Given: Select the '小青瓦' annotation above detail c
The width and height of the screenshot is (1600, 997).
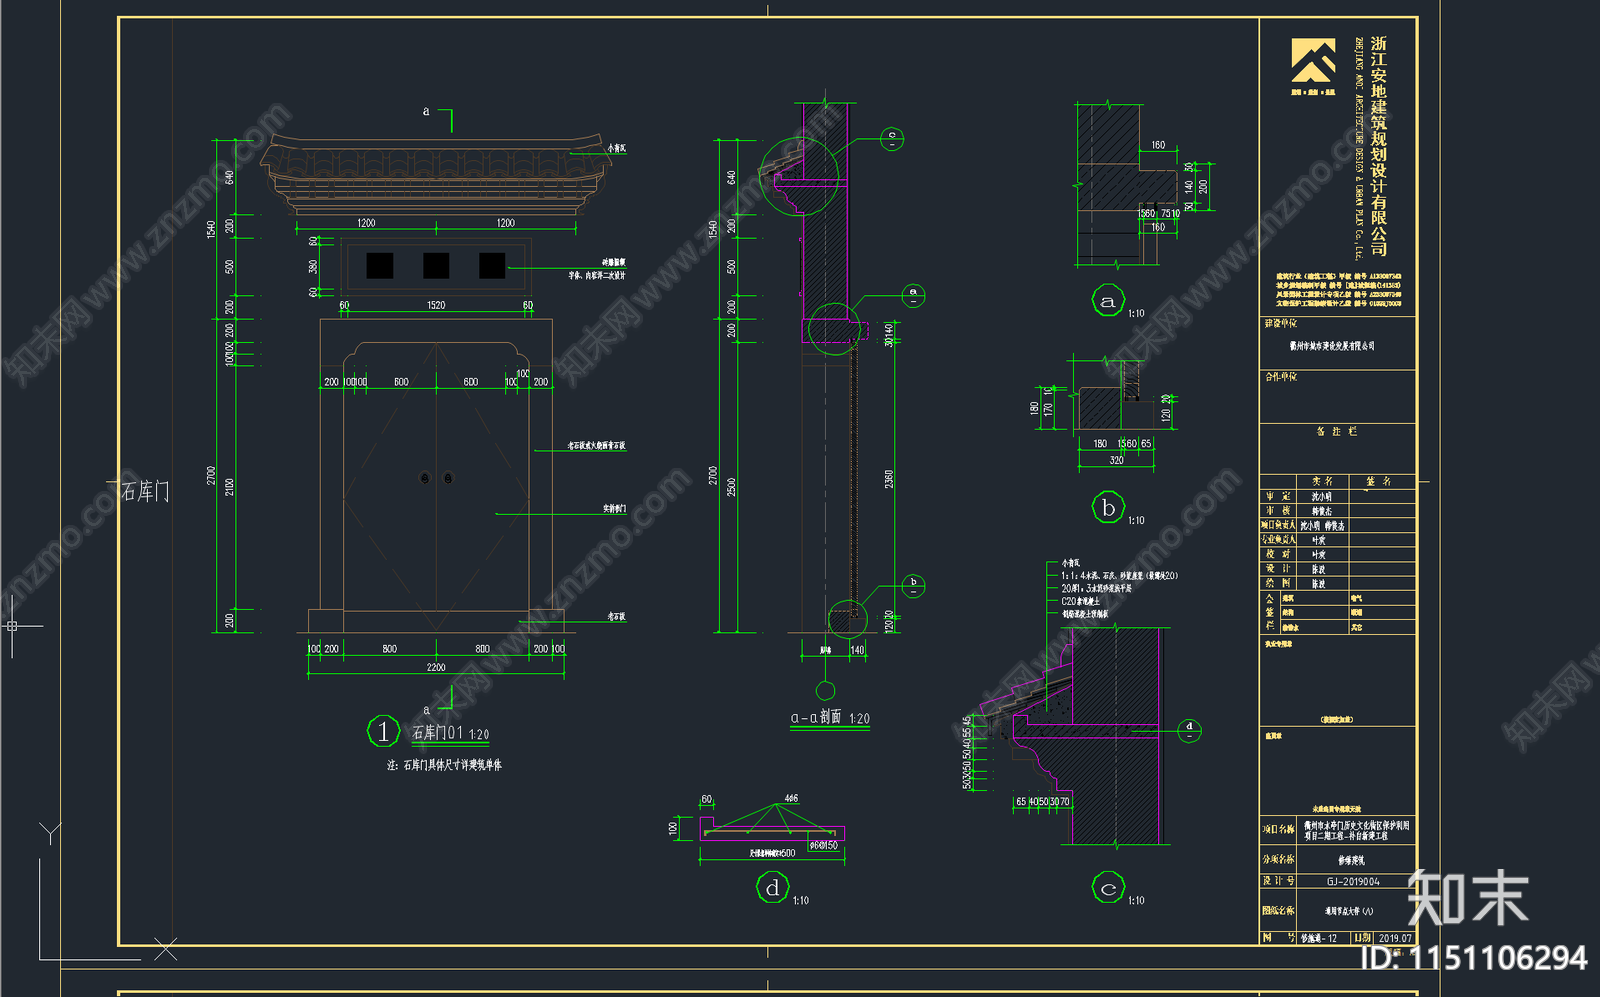Looking at the screenshot, I should 1071,563.
